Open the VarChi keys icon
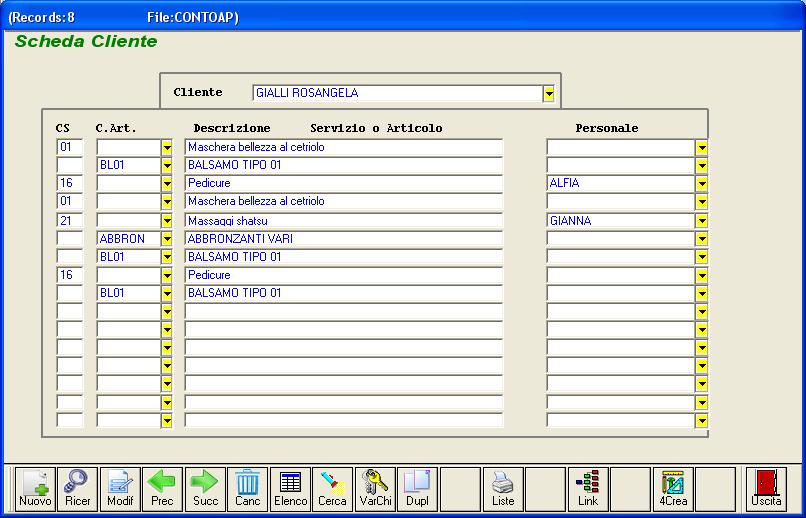The height and width of the screenshot is (518, 806). click(x=375, y=489)
